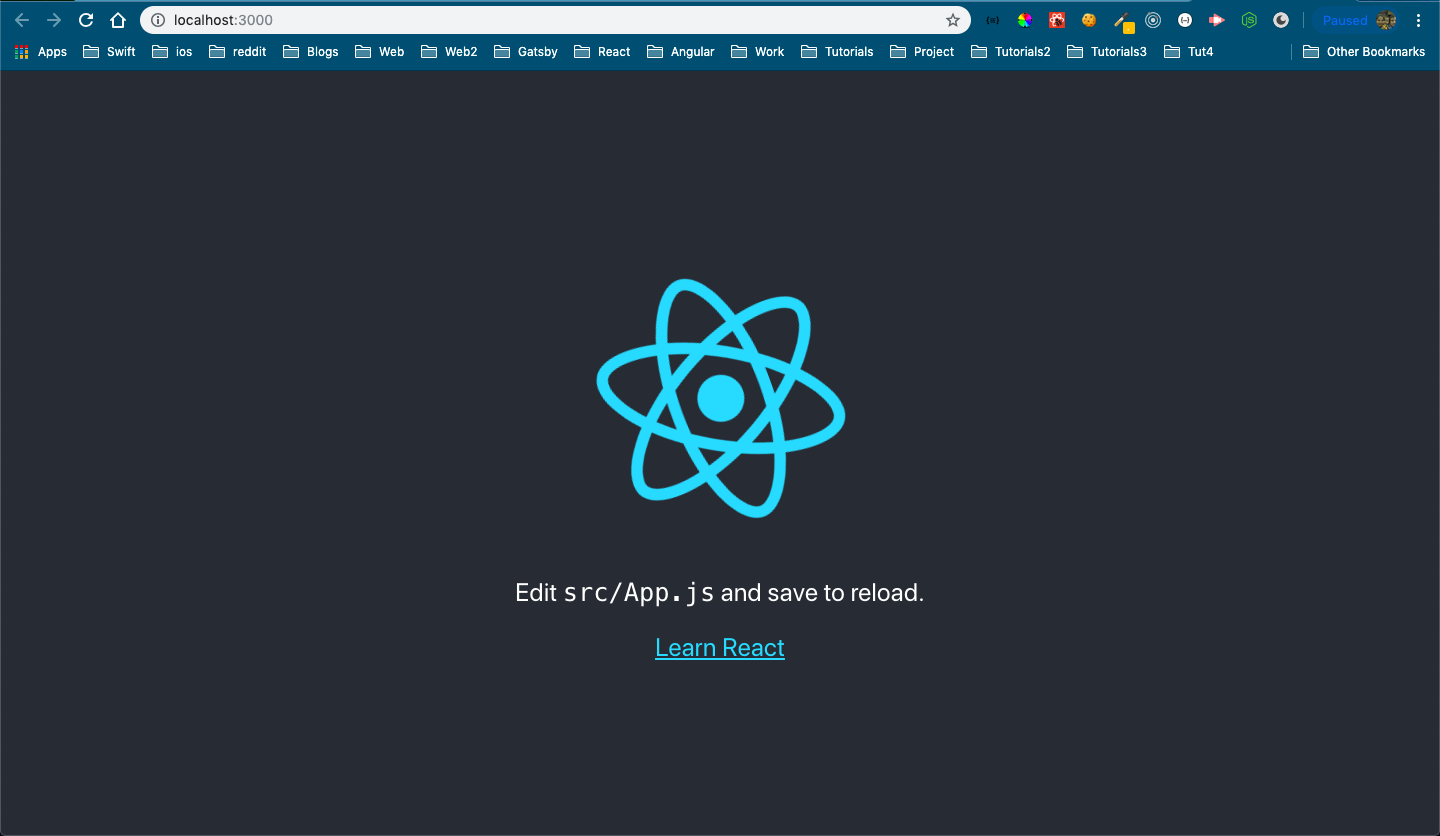The height and width of the screenshot is (836, 1440).
Task: Open the color wheel extension
Action: pyautogui.click(x=1024, y=20)
